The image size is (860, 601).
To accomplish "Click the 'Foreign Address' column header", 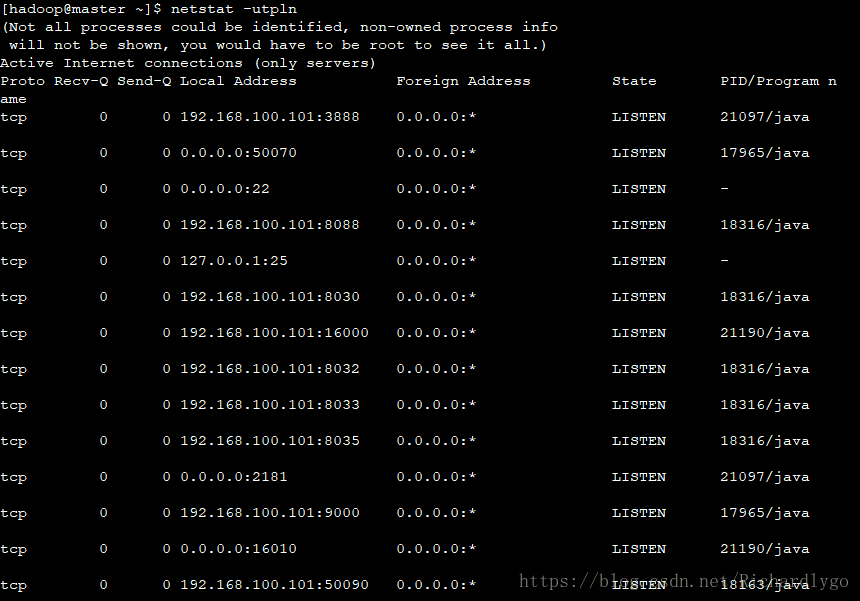I will pyautogui.click(x=463, y=81).
